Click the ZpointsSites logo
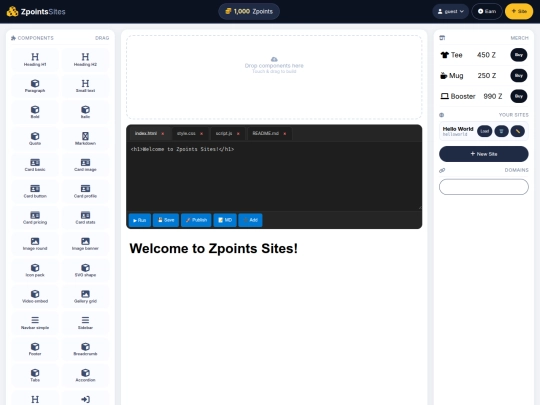Image resolution: width=540 pixels, height=405 pixels. [36, 11]
